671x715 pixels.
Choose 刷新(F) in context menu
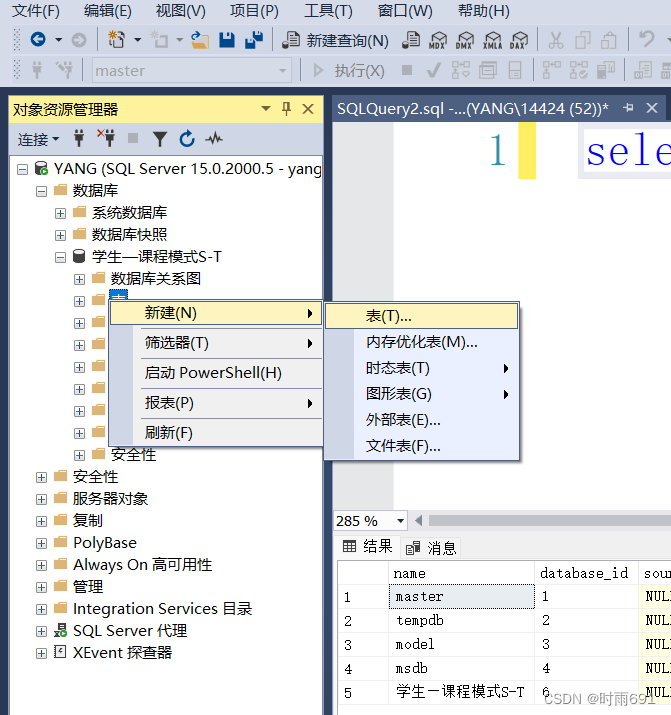pyautogui.click(x=216, y=433)
